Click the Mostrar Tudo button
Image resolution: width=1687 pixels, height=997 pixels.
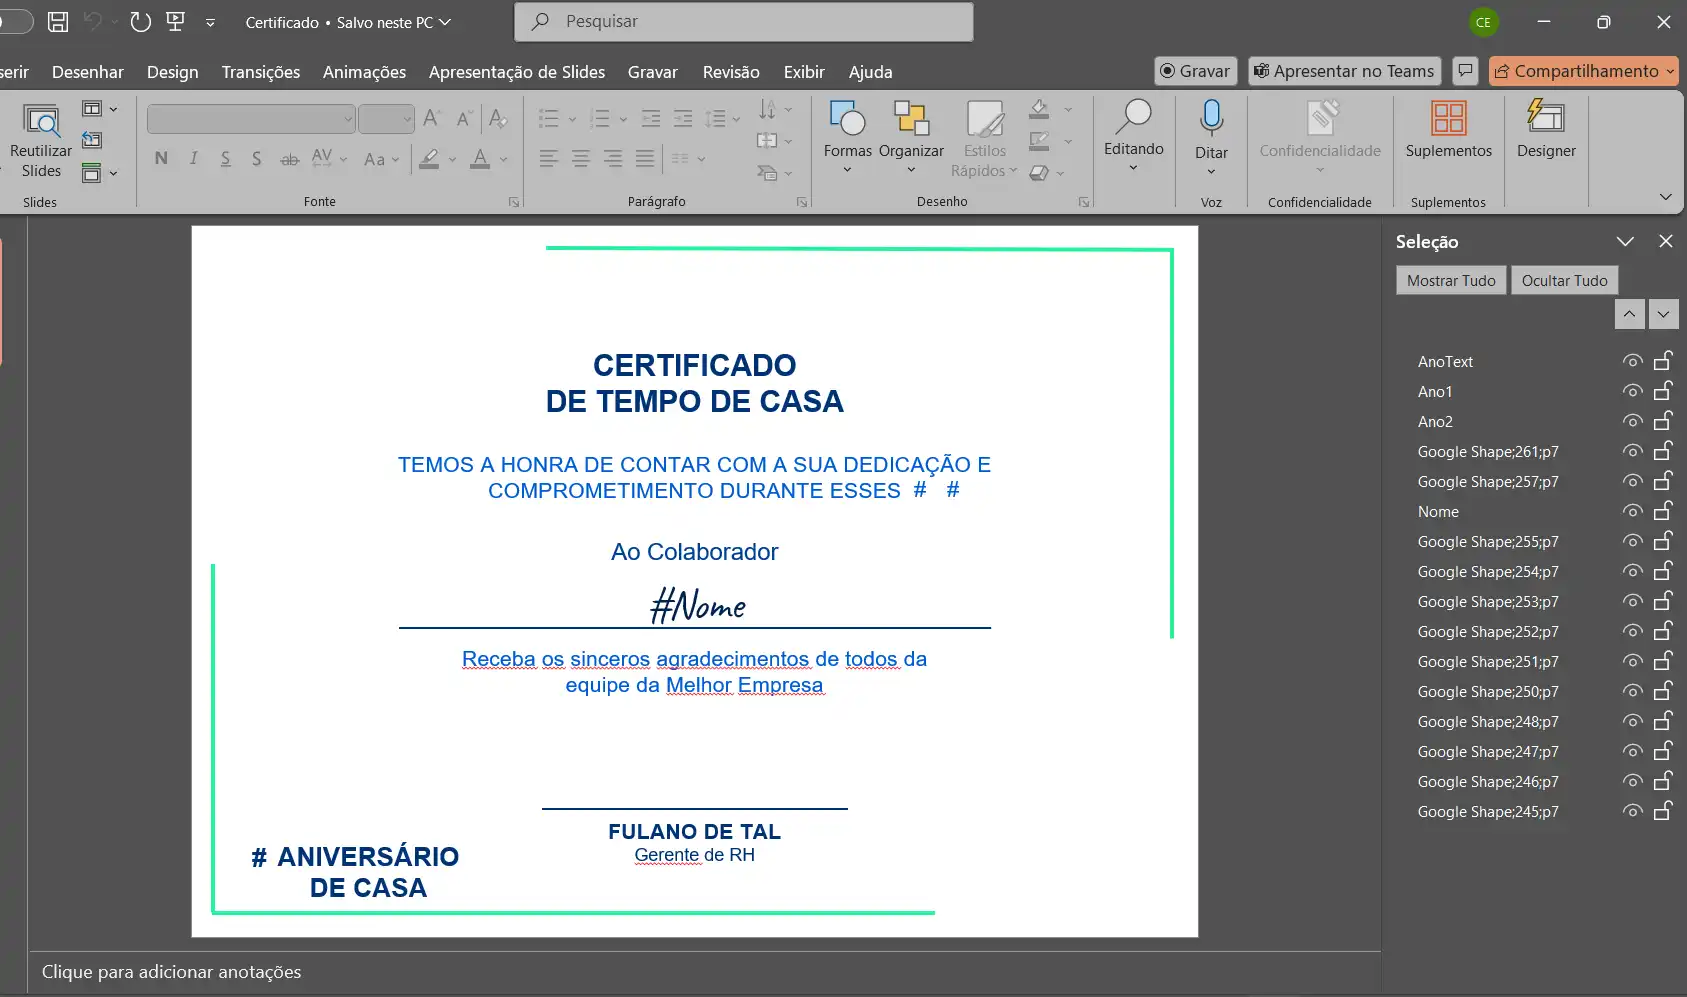pyautogui.click(x=1450, y=281)
